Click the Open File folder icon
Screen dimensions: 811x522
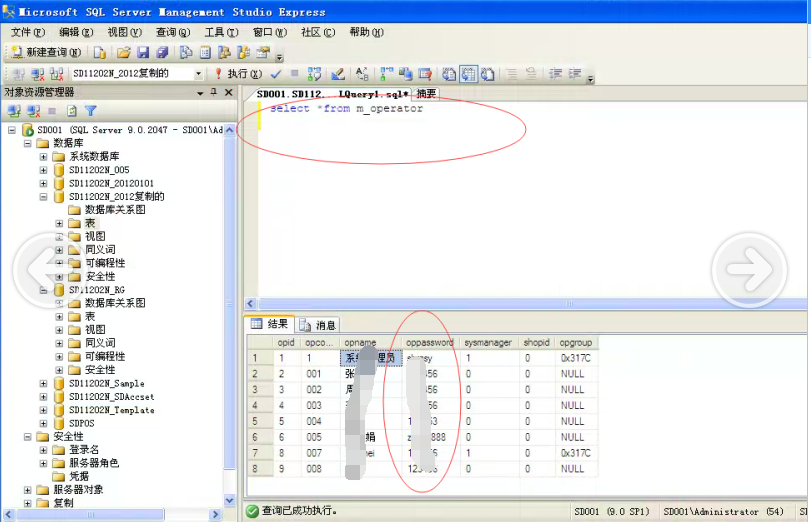123,52
